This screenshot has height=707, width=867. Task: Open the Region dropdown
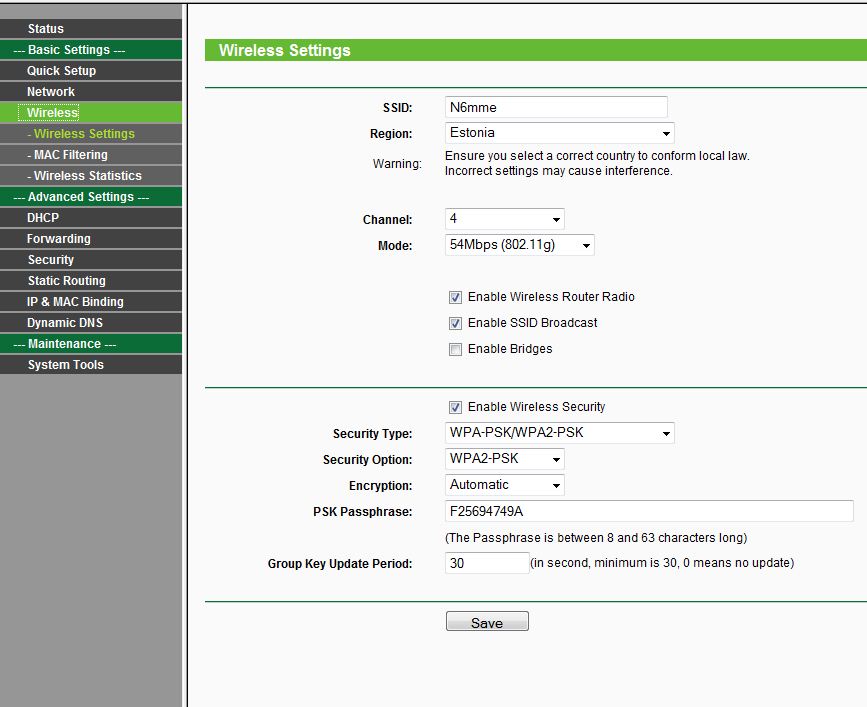pyautogui.click(x=560, y=133)
